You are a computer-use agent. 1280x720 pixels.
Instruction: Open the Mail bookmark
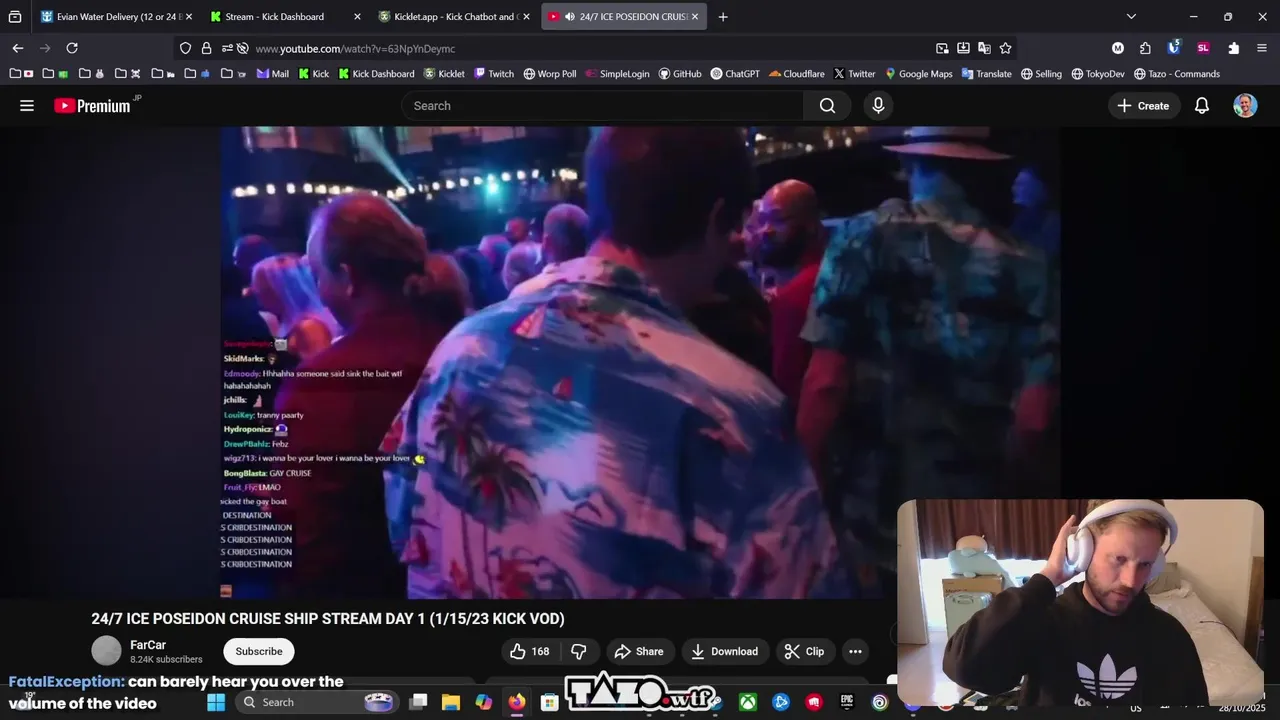click(273, 74)
